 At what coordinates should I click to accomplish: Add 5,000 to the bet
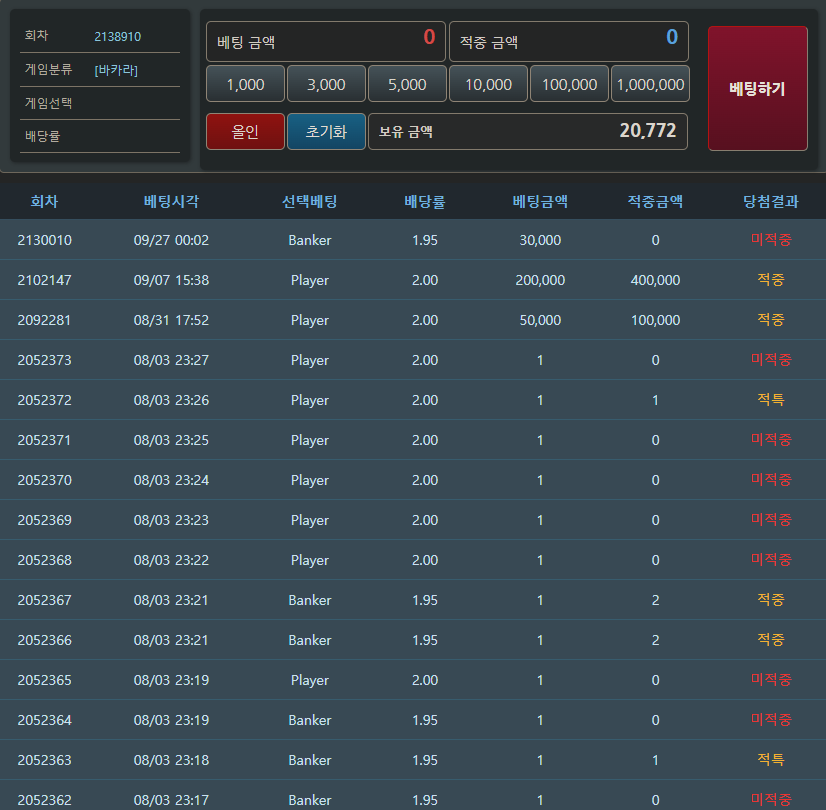point(407,84)
